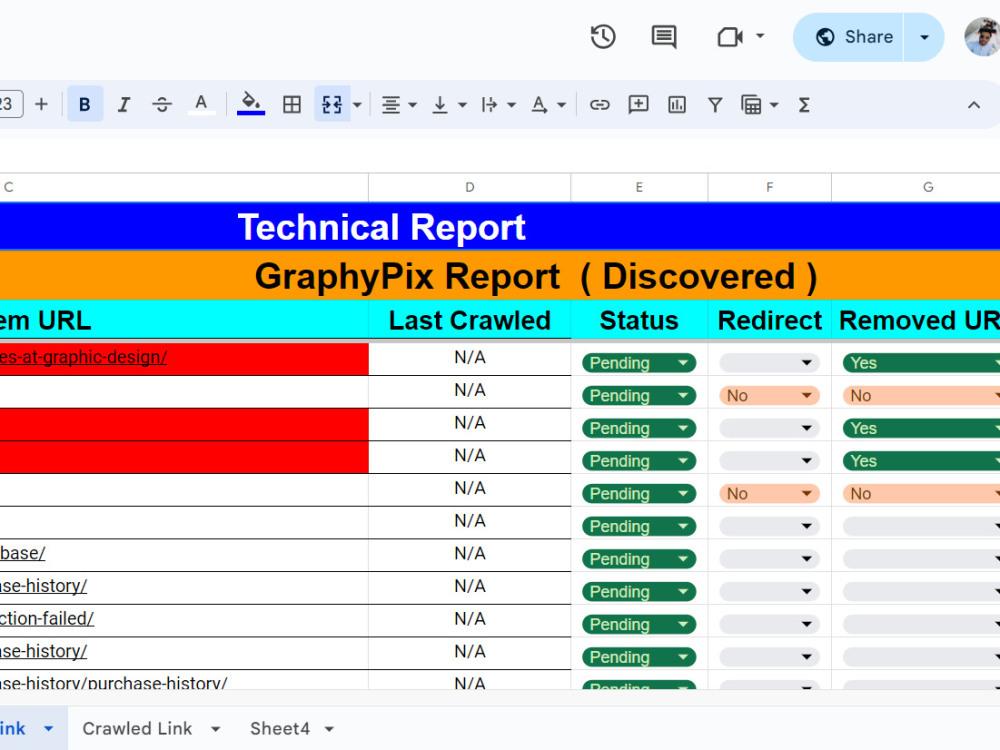Open empty Removed URL dropdown in base/ row

[922, 559]
